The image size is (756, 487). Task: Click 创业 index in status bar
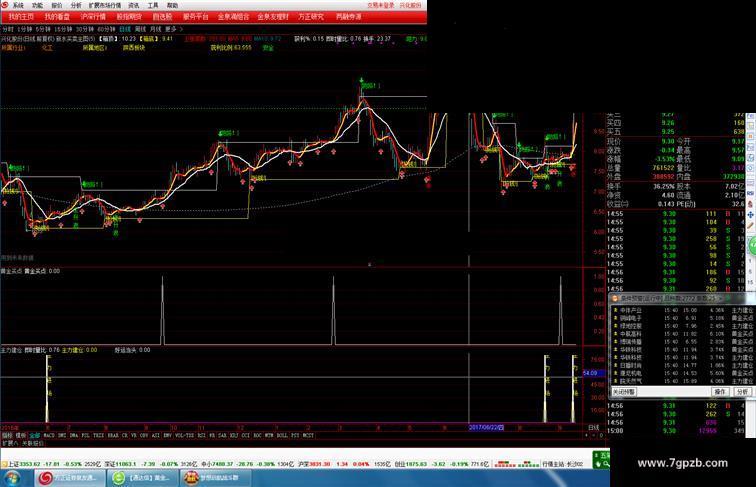[x=441, y=464]
